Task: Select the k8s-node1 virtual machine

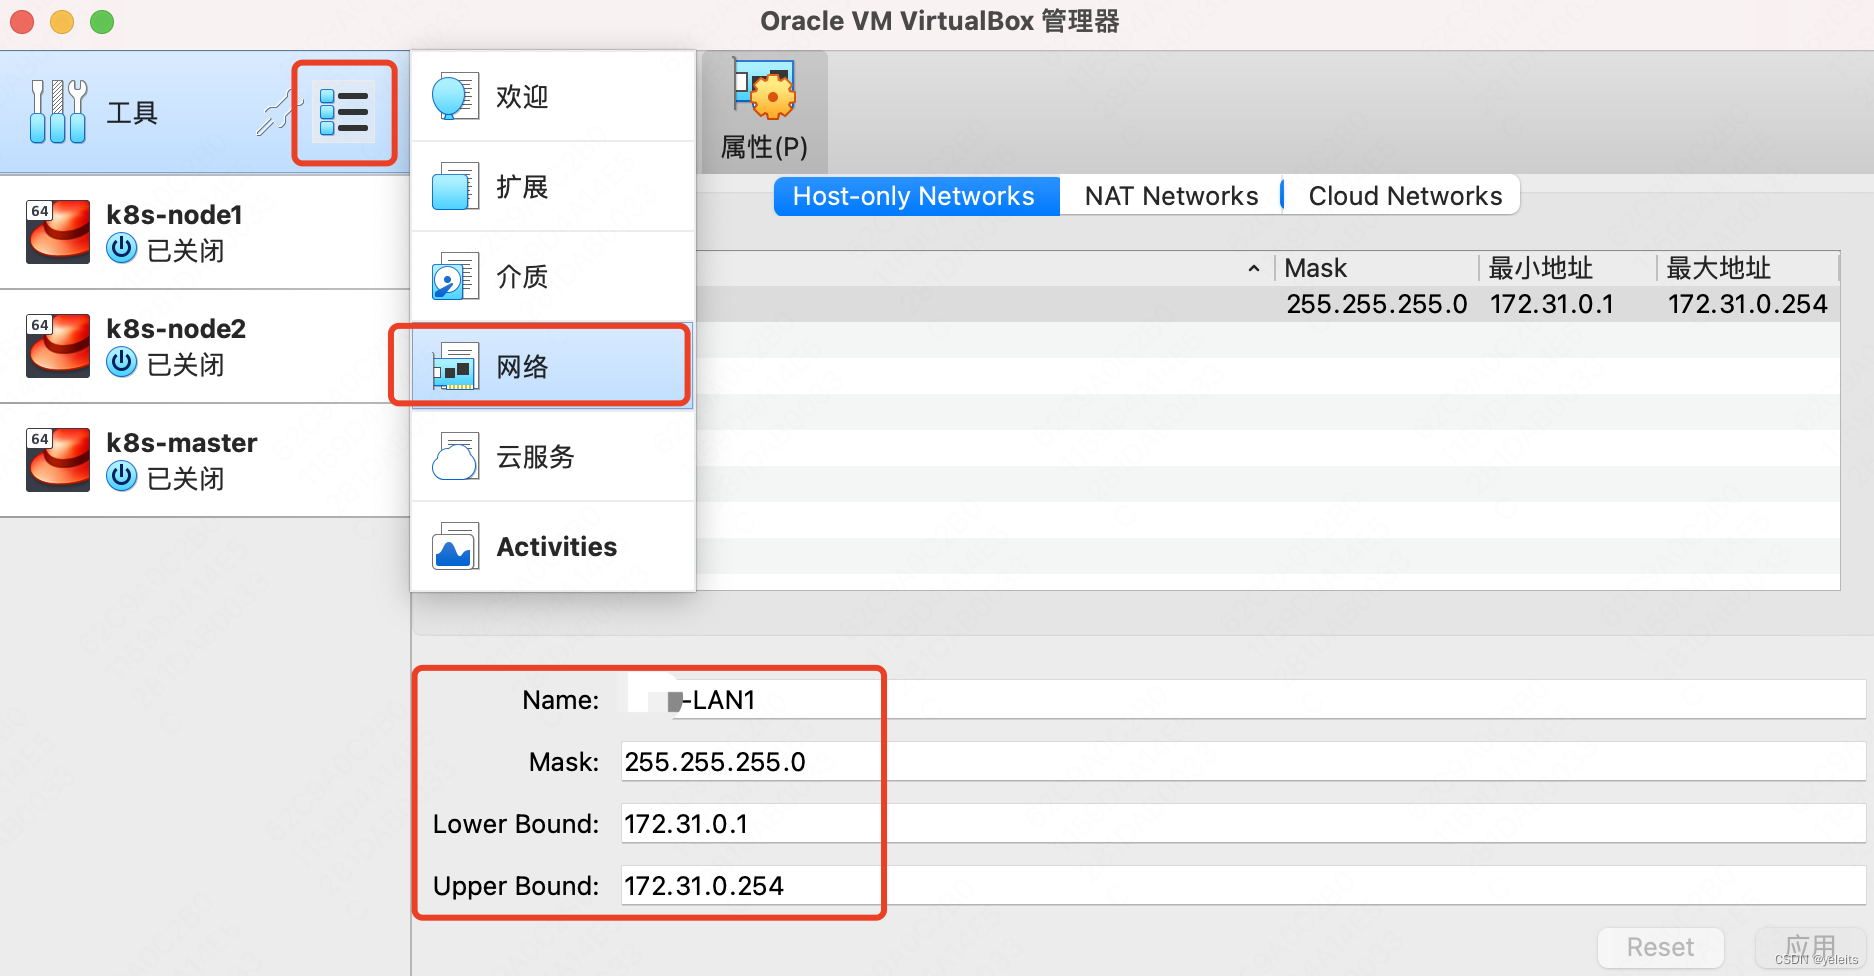Action: tap(205, 232)
